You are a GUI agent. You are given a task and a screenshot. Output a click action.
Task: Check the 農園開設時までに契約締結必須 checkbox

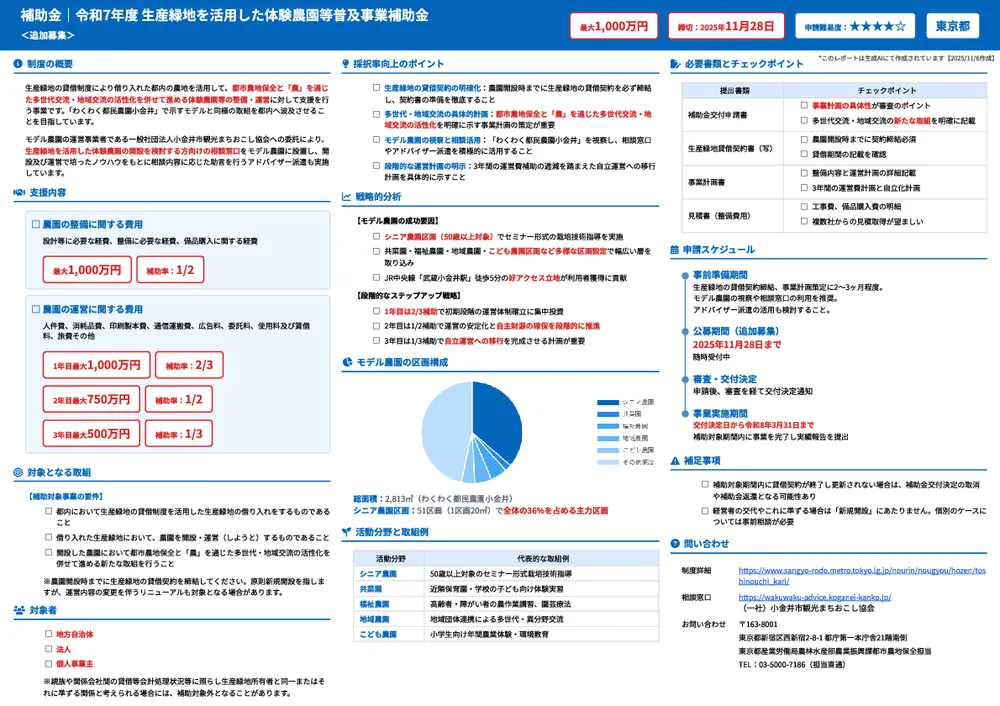tap(804, 138)
